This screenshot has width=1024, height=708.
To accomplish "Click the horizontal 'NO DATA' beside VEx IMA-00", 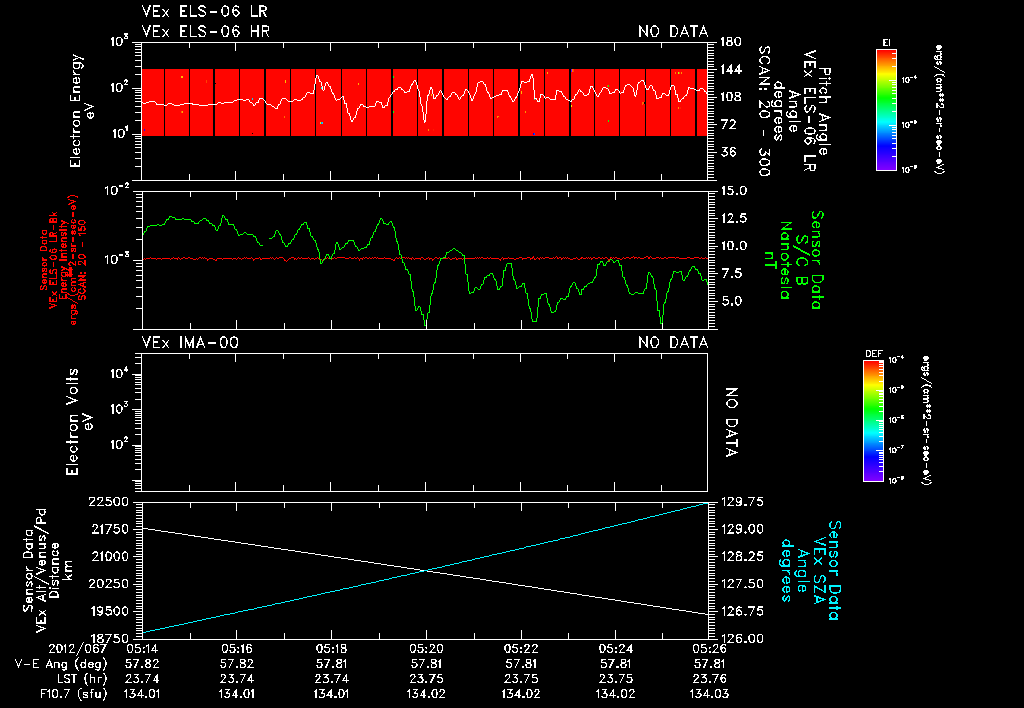I will coord(673,342).
